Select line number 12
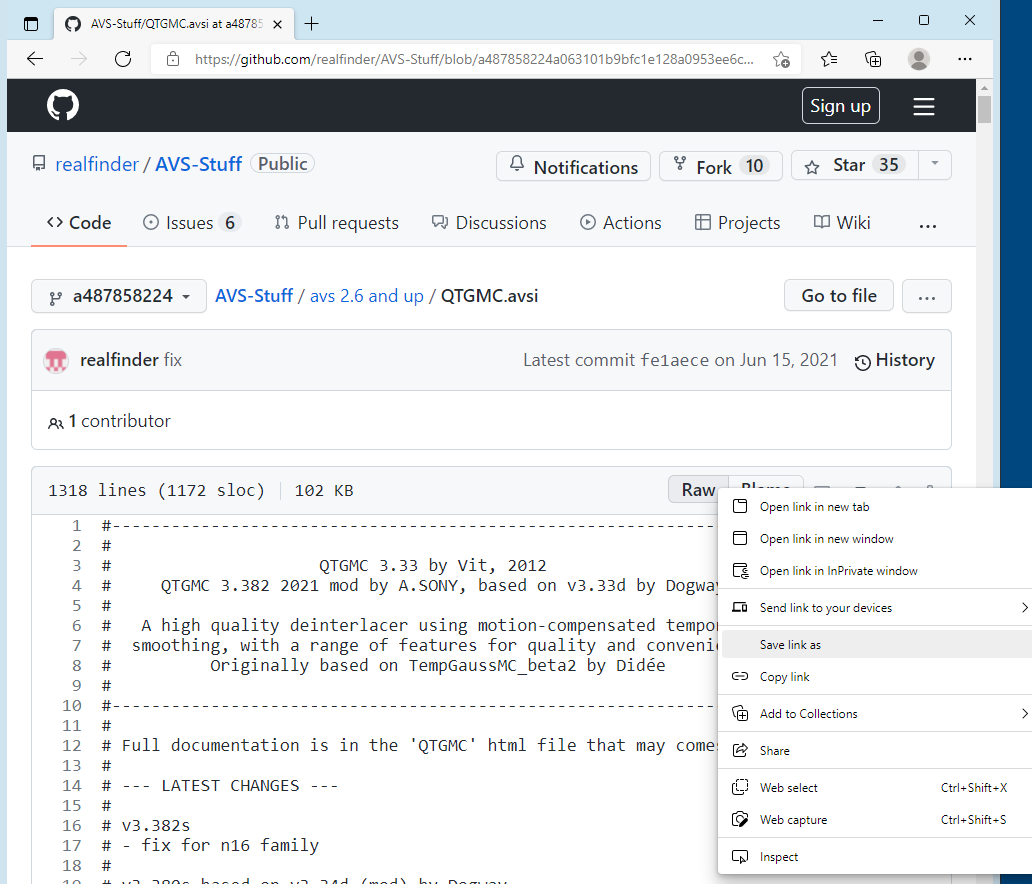 click(72, 746)
